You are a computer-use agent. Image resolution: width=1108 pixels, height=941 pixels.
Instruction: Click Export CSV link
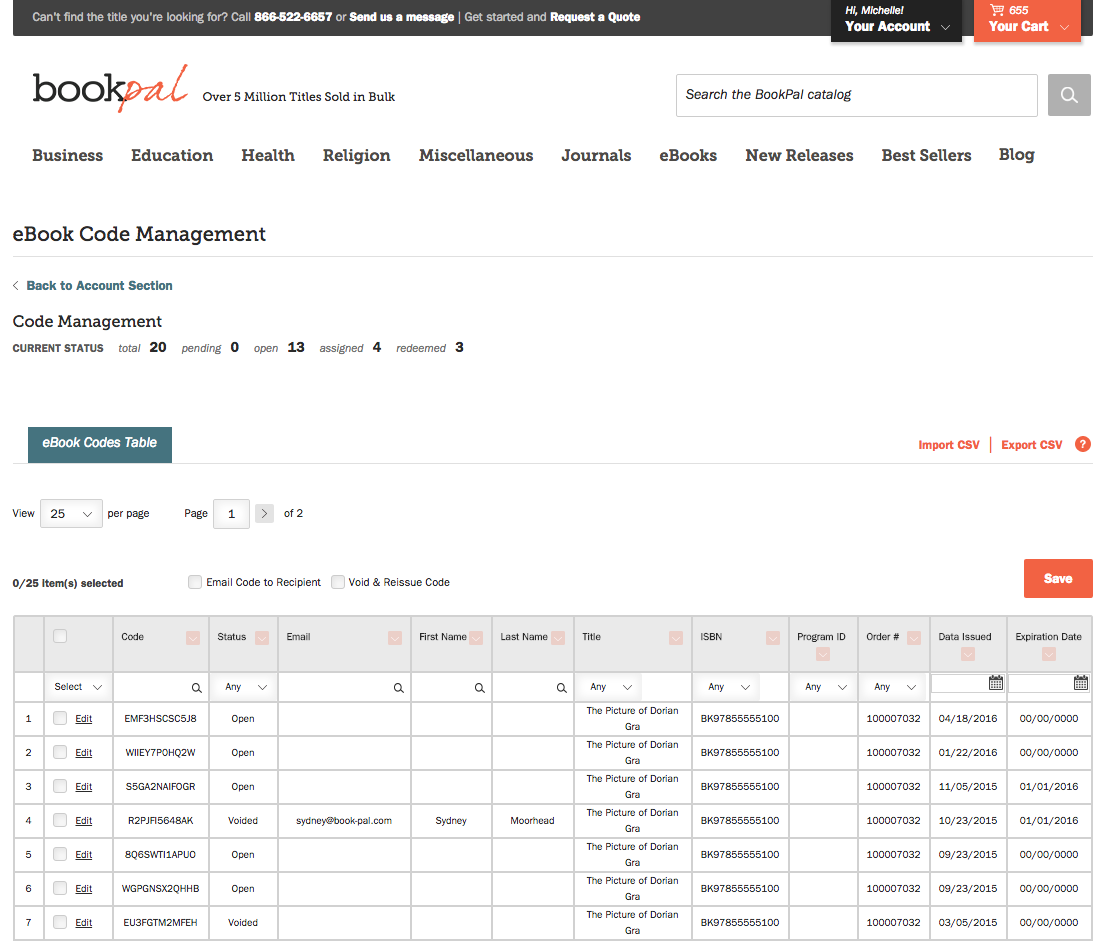(1032, 444)
